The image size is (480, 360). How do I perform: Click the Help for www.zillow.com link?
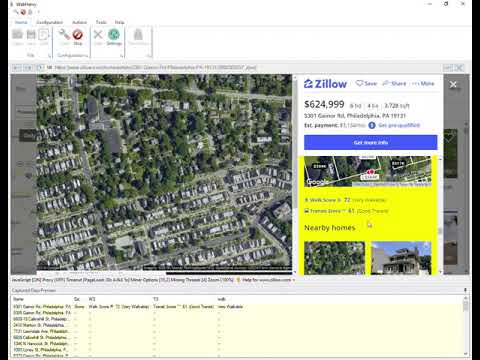266,280
